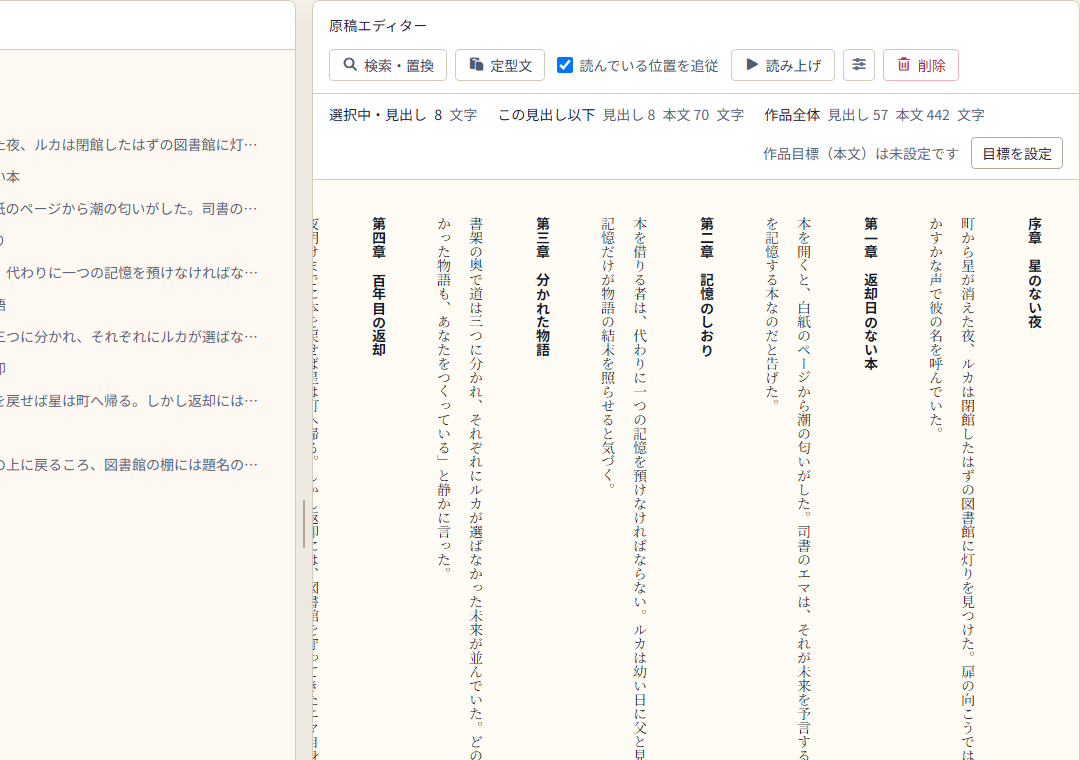Screen dimensions: 1080x760
Task: Select the 第三章 分かれた物語 heading
Action: [x=543, y=287]
